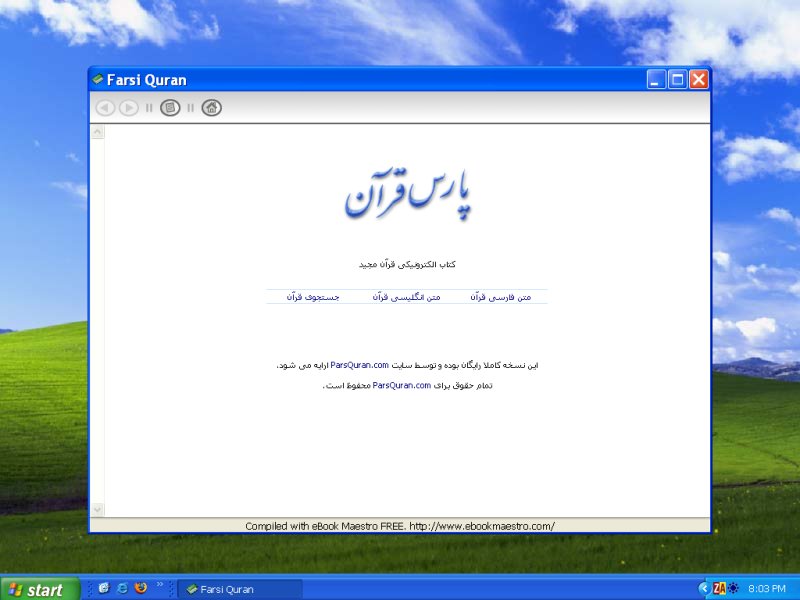Image resolution: width=800 pixels, height=600 pixels.
Task: Click the Show Desktop Quick Launch icon
Action: point(103,588)
